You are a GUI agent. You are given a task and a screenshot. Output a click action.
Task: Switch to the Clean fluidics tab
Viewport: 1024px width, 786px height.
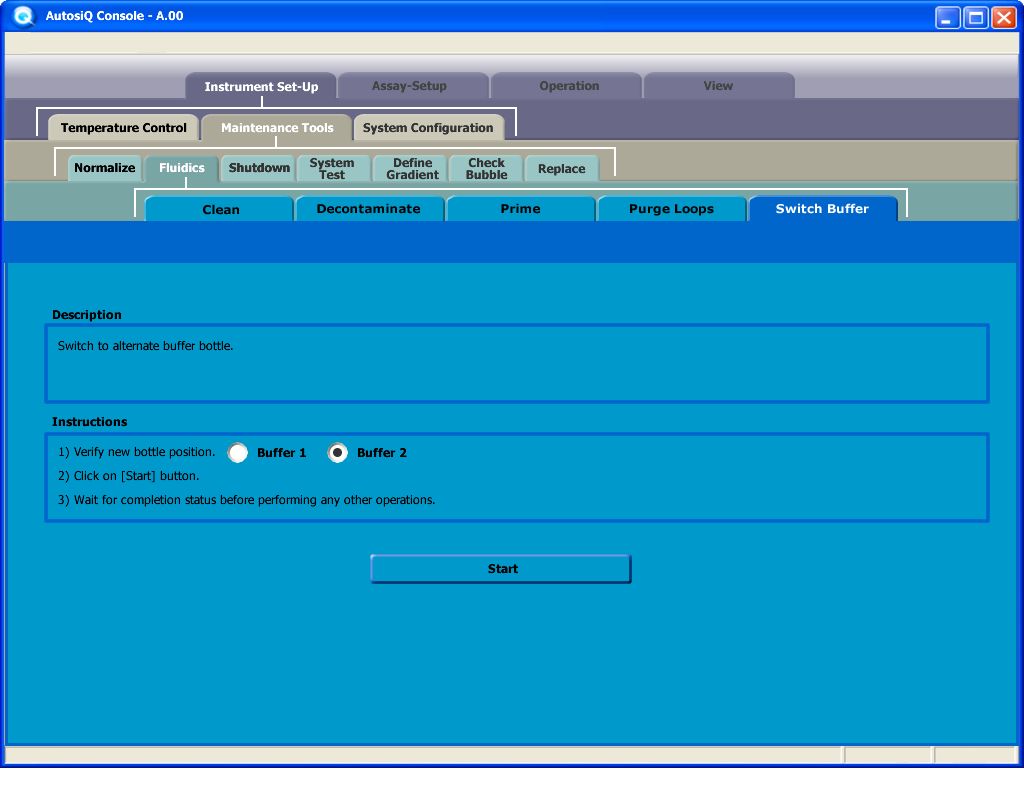tap(221, 210)
